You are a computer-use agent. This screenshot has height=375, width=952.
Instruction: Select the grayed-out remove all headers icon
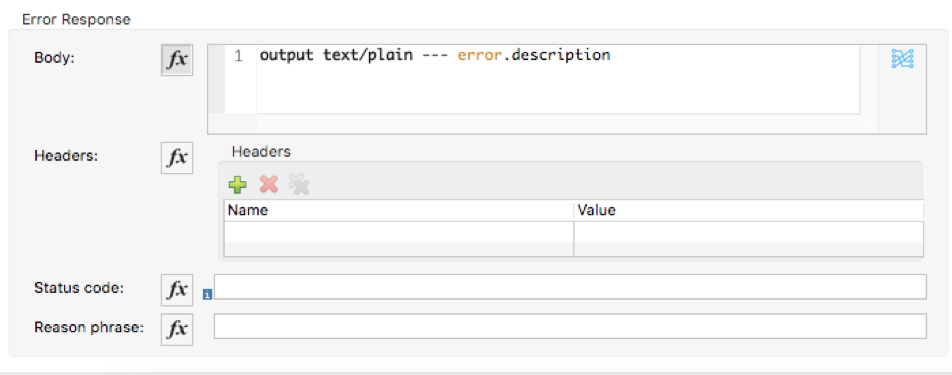[299, 184]
